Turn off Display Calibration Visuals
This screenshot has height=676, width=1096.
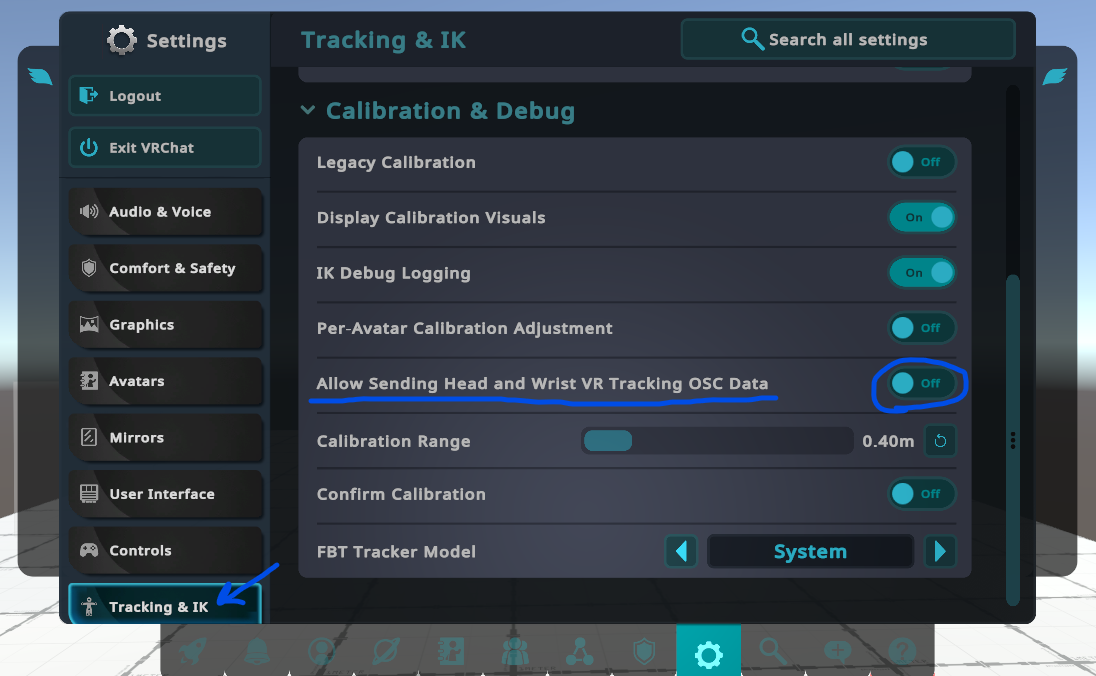921,217
